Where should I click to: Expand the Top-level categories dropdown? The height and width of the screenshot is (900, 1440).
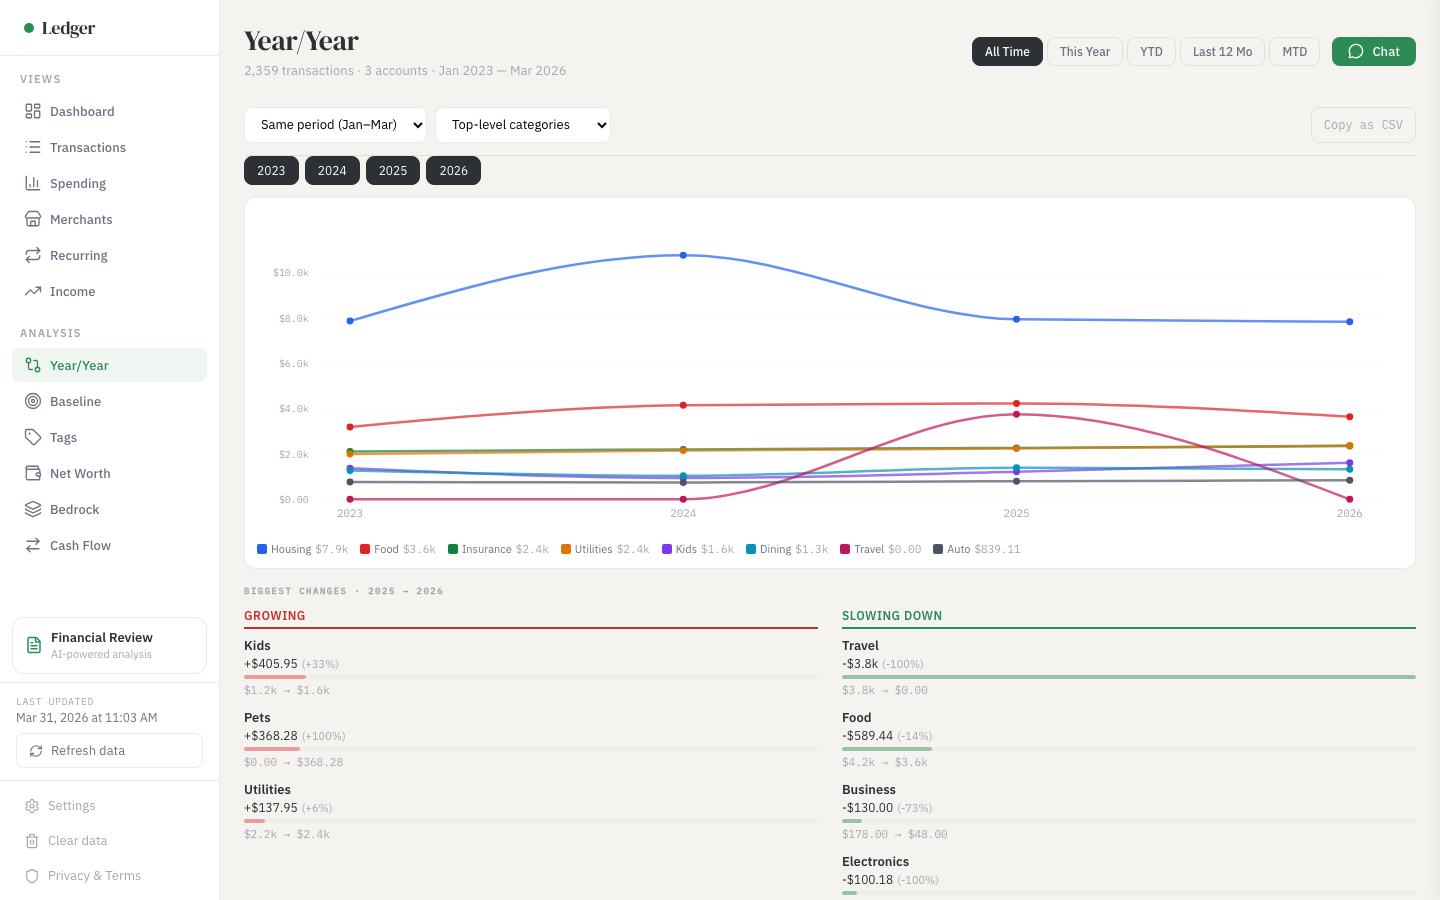(x=522, y=125)
